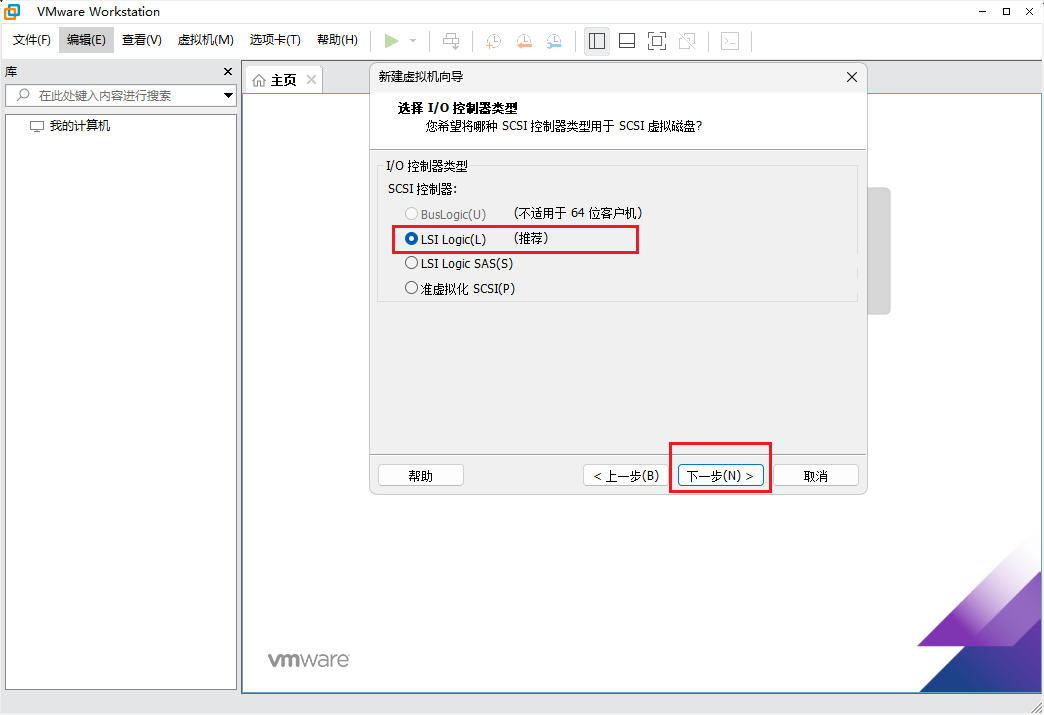The width and height of the screenshot is (1044, 715).
Task: Close the 主页 tab
Action: pos(311,80)
